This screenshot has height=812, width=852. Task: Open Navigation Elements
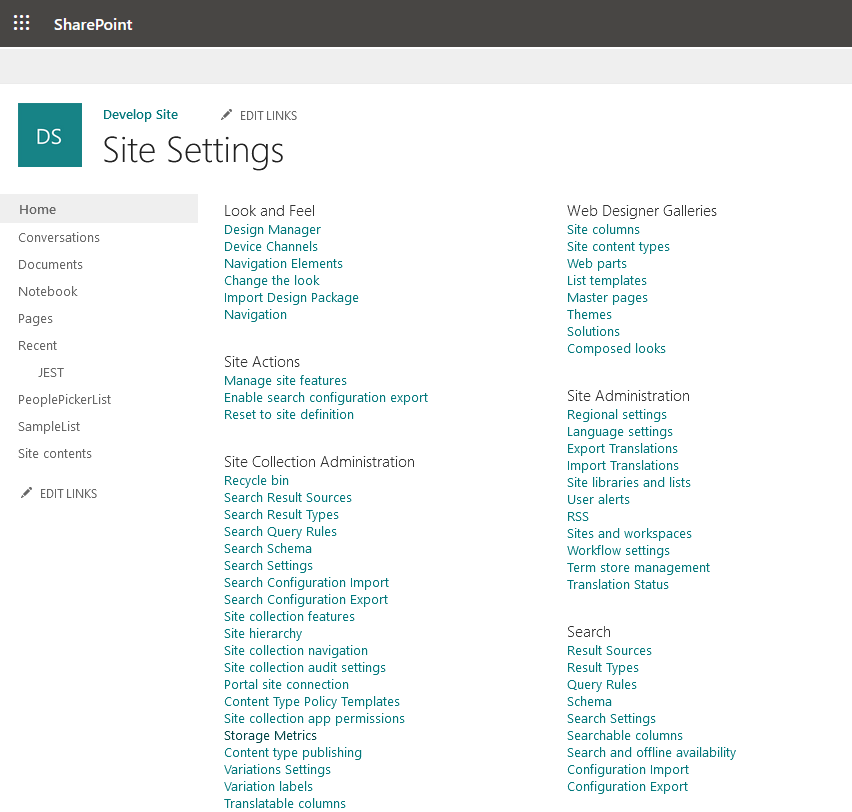pos(283,264)
